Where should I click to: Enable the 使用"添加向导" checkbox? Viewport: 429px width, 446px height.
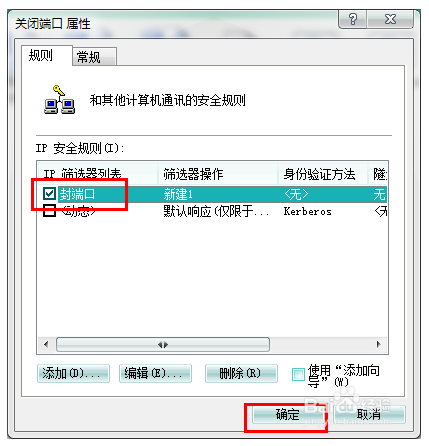pyautogui.click(x=298, y=374)
